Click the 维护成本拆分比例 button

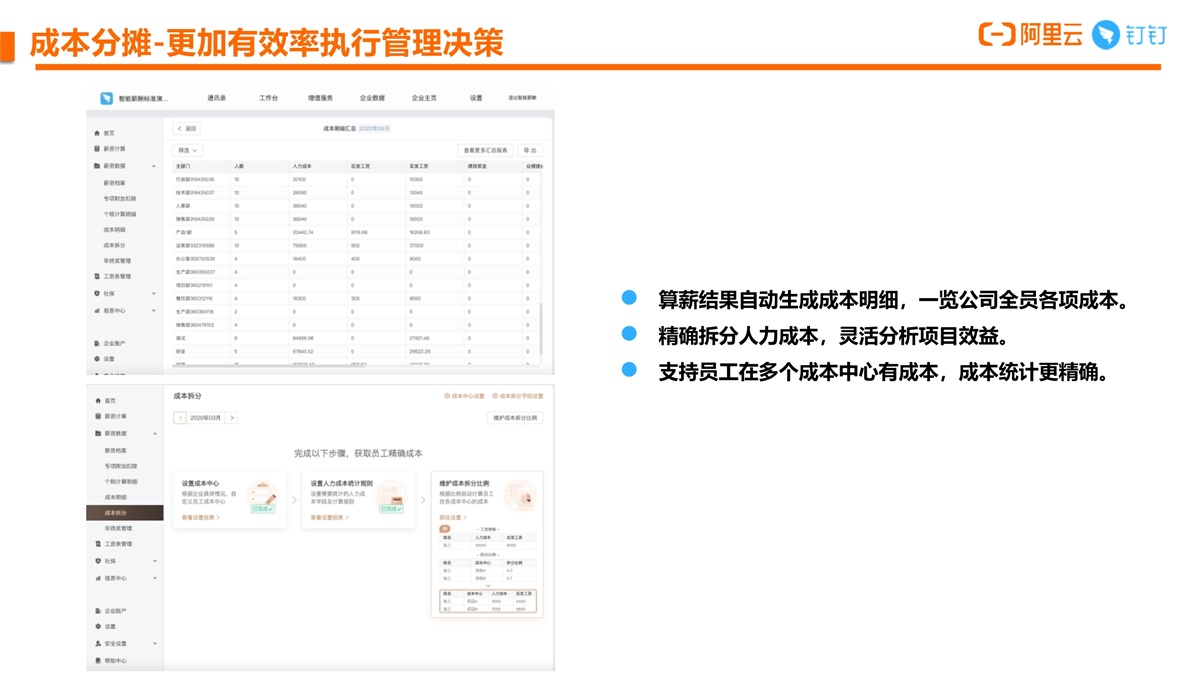(516, 418)
